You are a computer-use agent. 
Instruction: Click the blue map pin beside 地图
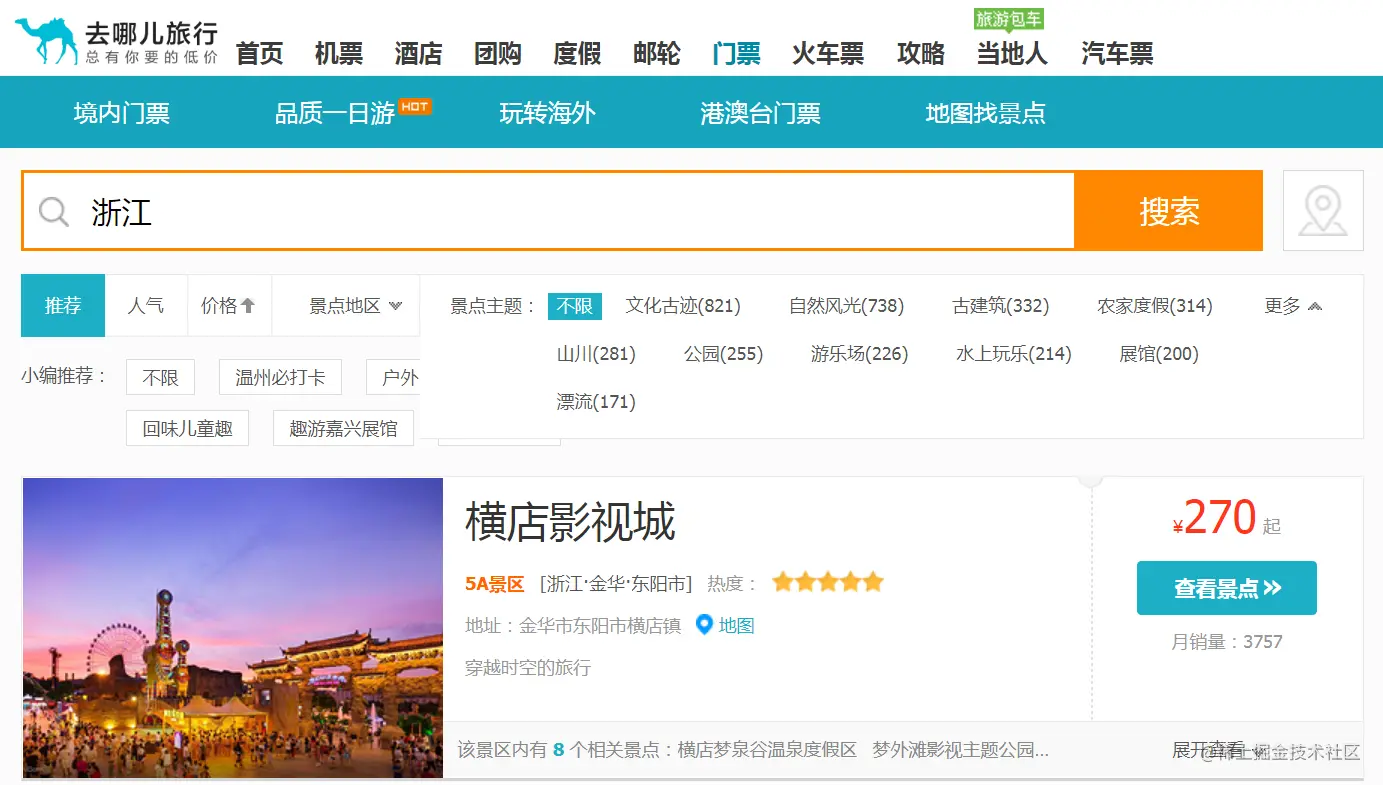(x=704, y=625)
